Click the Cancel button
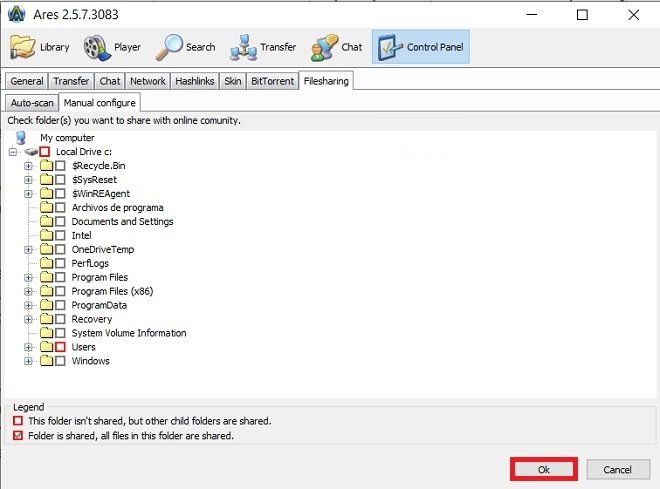The height and width of the screenshot is (489, 660). [617, 469]
